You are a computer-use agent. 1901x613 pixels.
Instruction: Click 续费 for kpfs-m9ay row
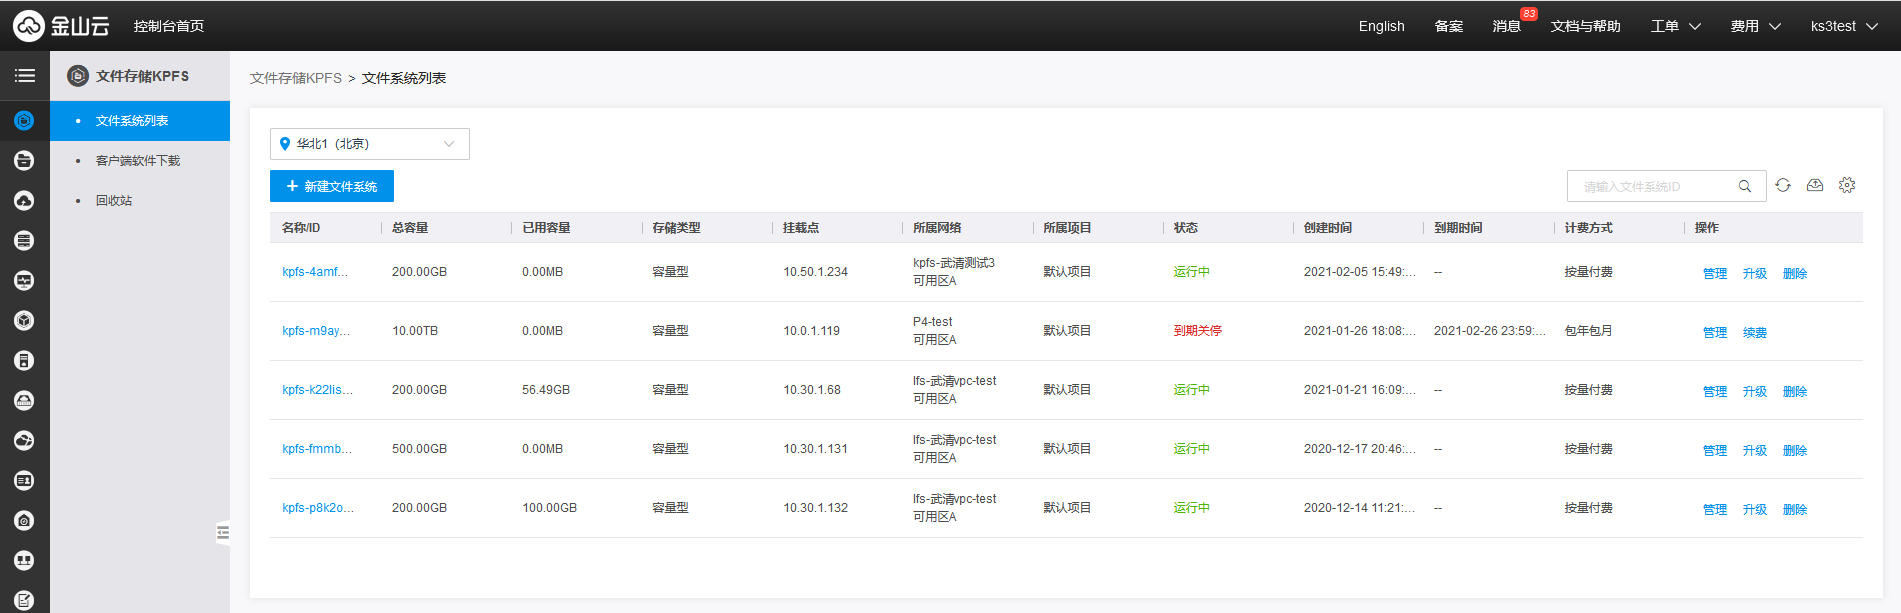tap(1755, 332)
